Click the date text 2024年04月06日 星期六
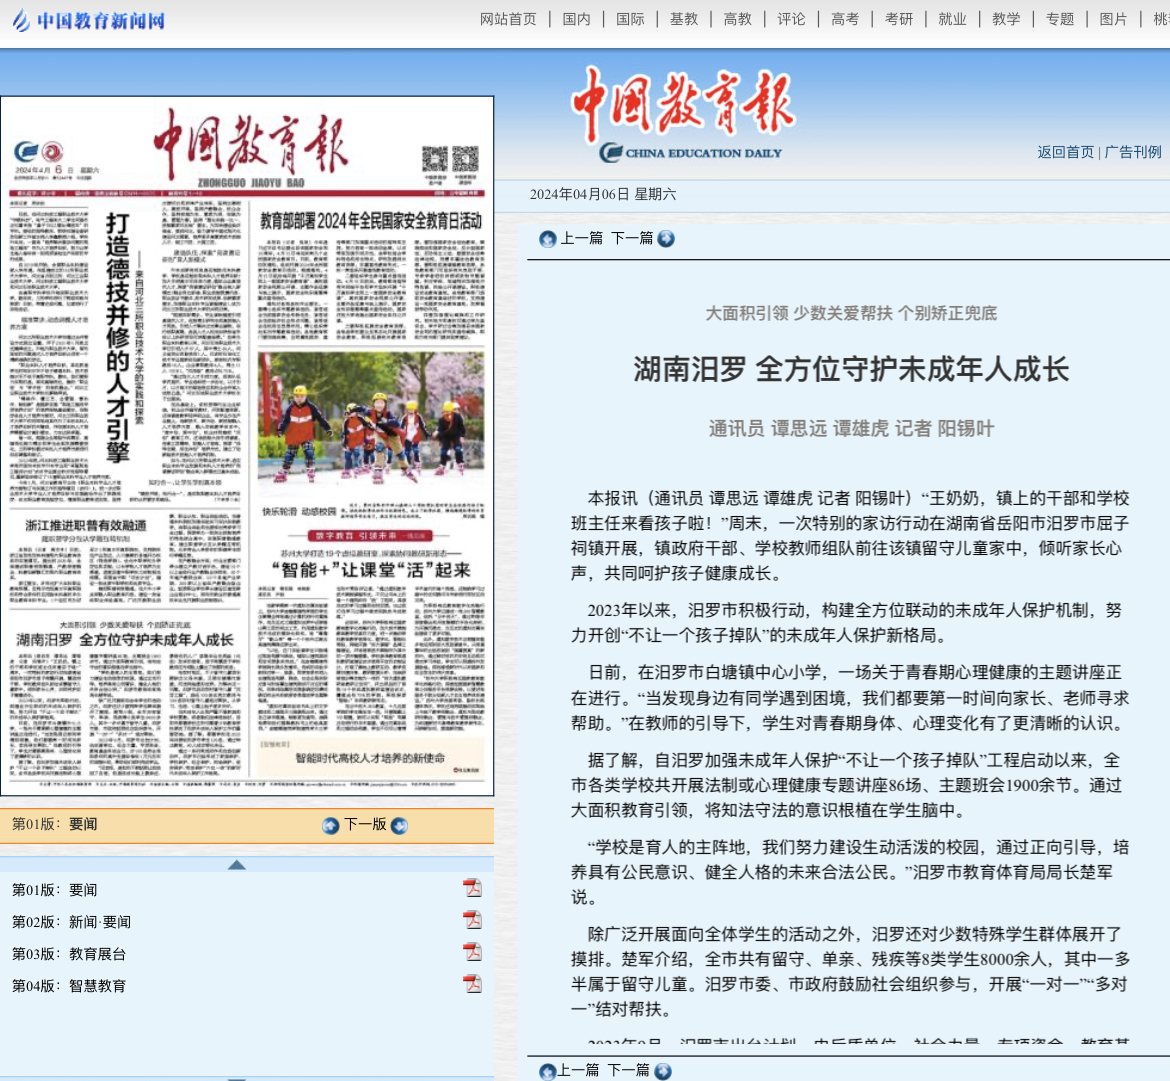This screenshot has width=1170, height=1081. coord(603,195)
